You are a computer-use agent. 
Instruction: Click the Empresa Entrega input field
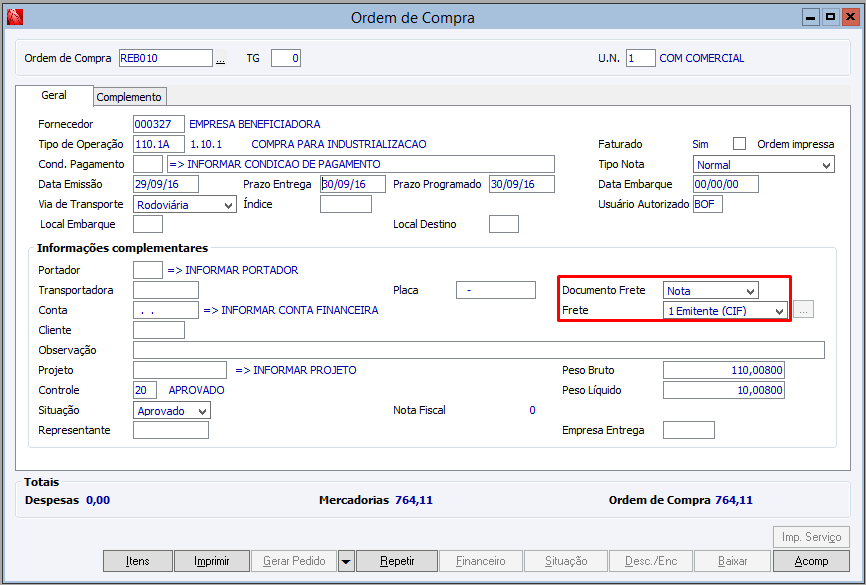point(689,430)
